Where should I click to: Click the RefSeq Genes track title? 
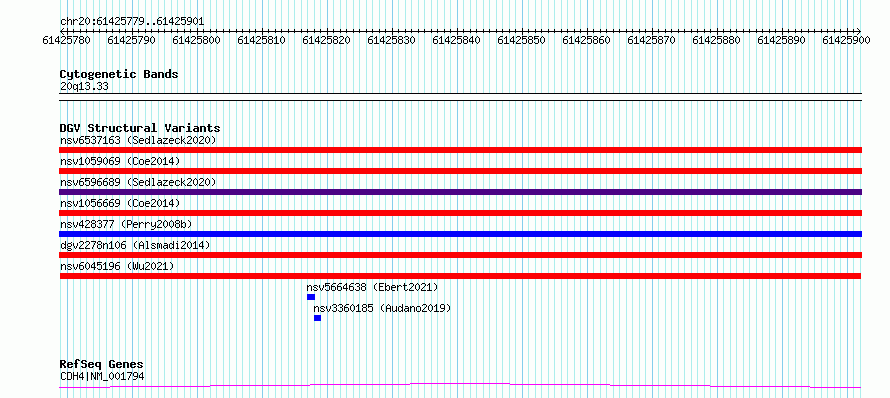pyautogui.click(x=102, y=365)
